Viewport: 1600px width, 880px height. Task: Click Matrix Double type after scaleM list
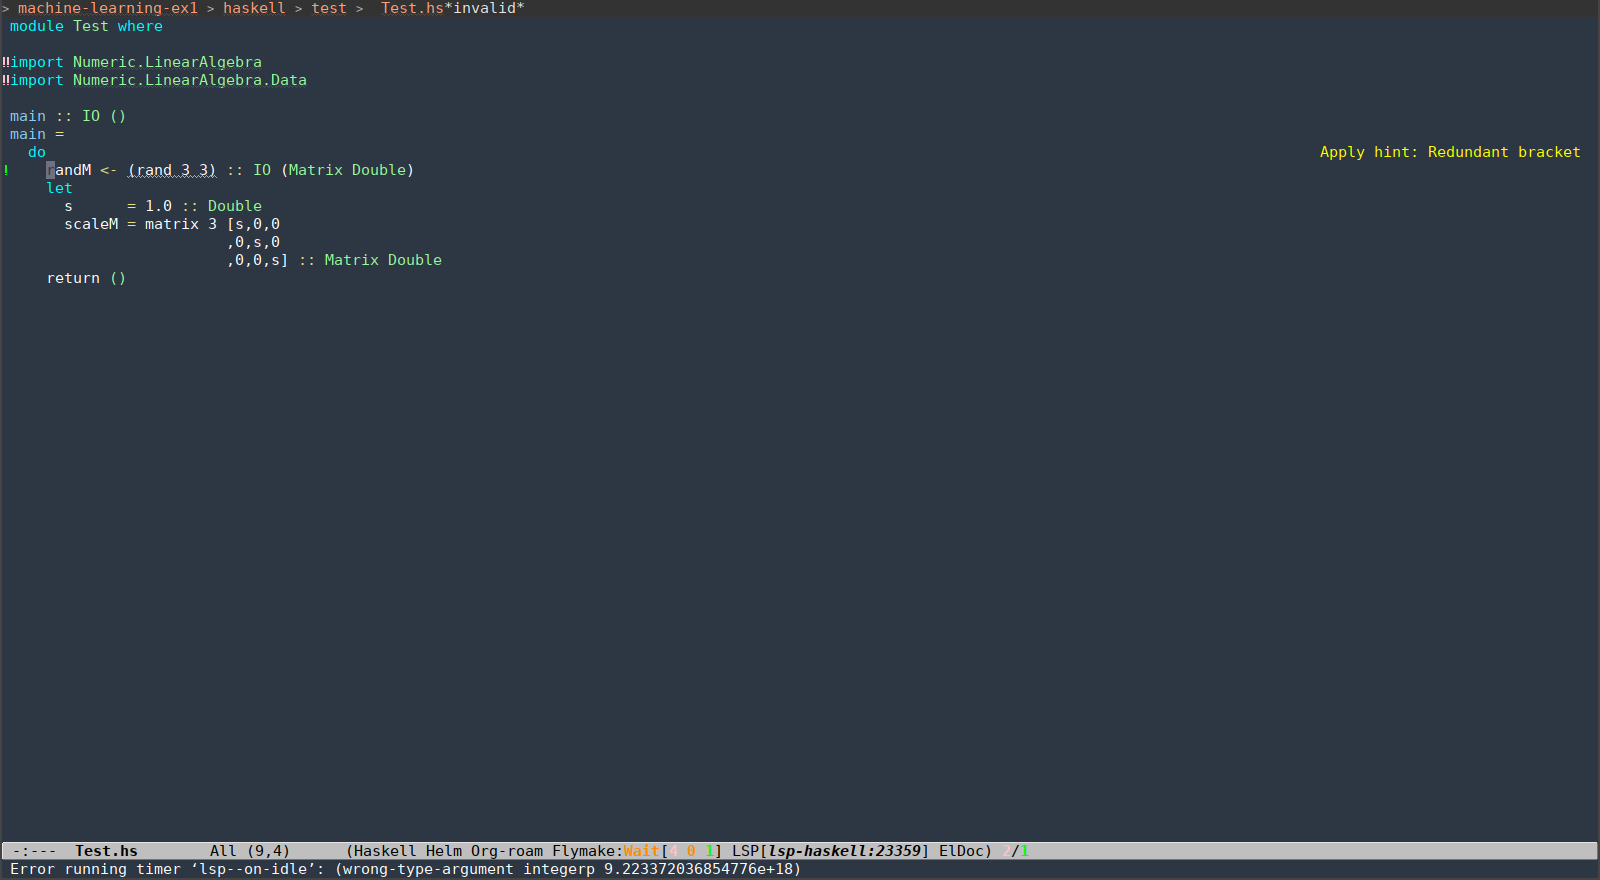(383, 260)
